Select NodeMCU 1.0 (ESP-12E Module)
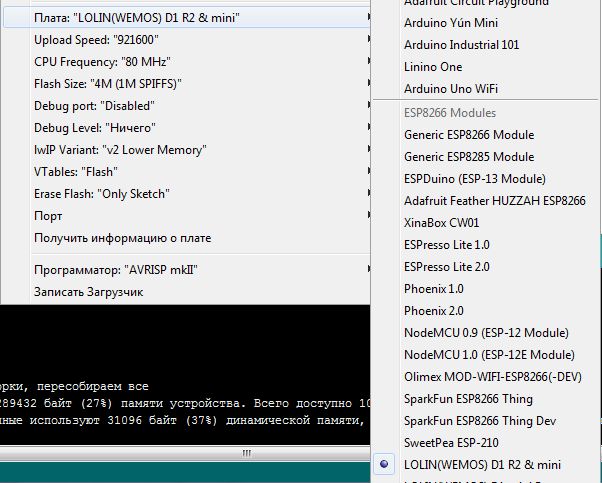This screenshot has width=602, height=483. 486,355
